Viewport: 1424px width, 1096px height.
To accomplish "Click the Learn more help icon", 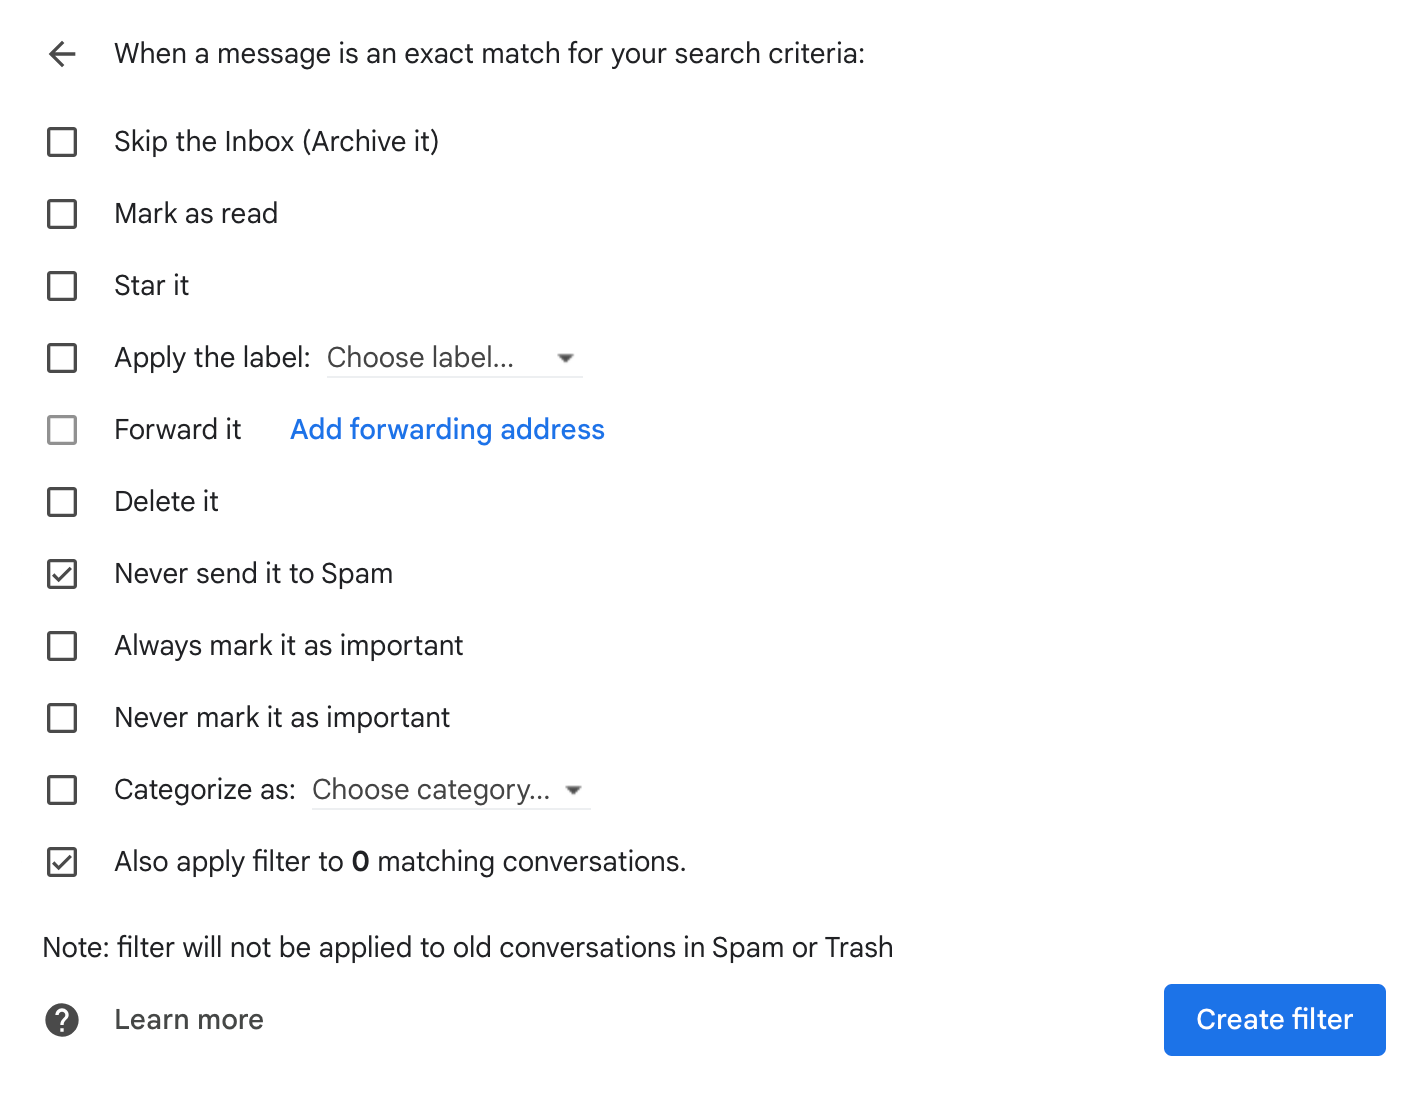I will [62, 1019].
